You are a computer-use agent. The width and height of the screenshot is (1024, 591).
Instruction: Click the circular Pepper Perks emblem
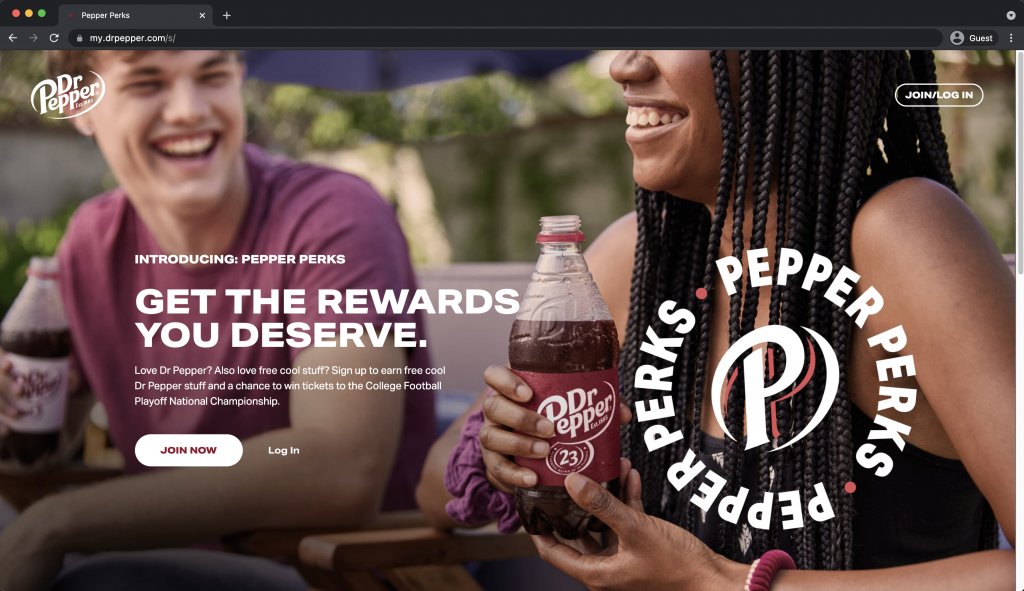pos(776,389)
